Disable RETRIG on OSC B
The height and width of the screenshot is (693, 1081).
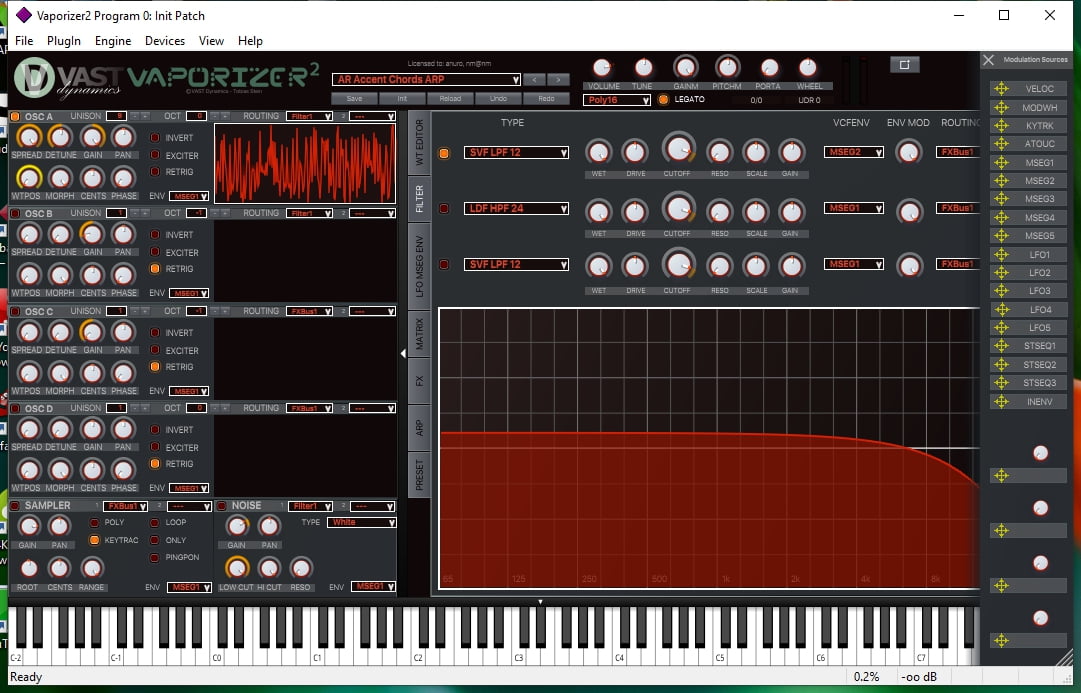(155, 269)
